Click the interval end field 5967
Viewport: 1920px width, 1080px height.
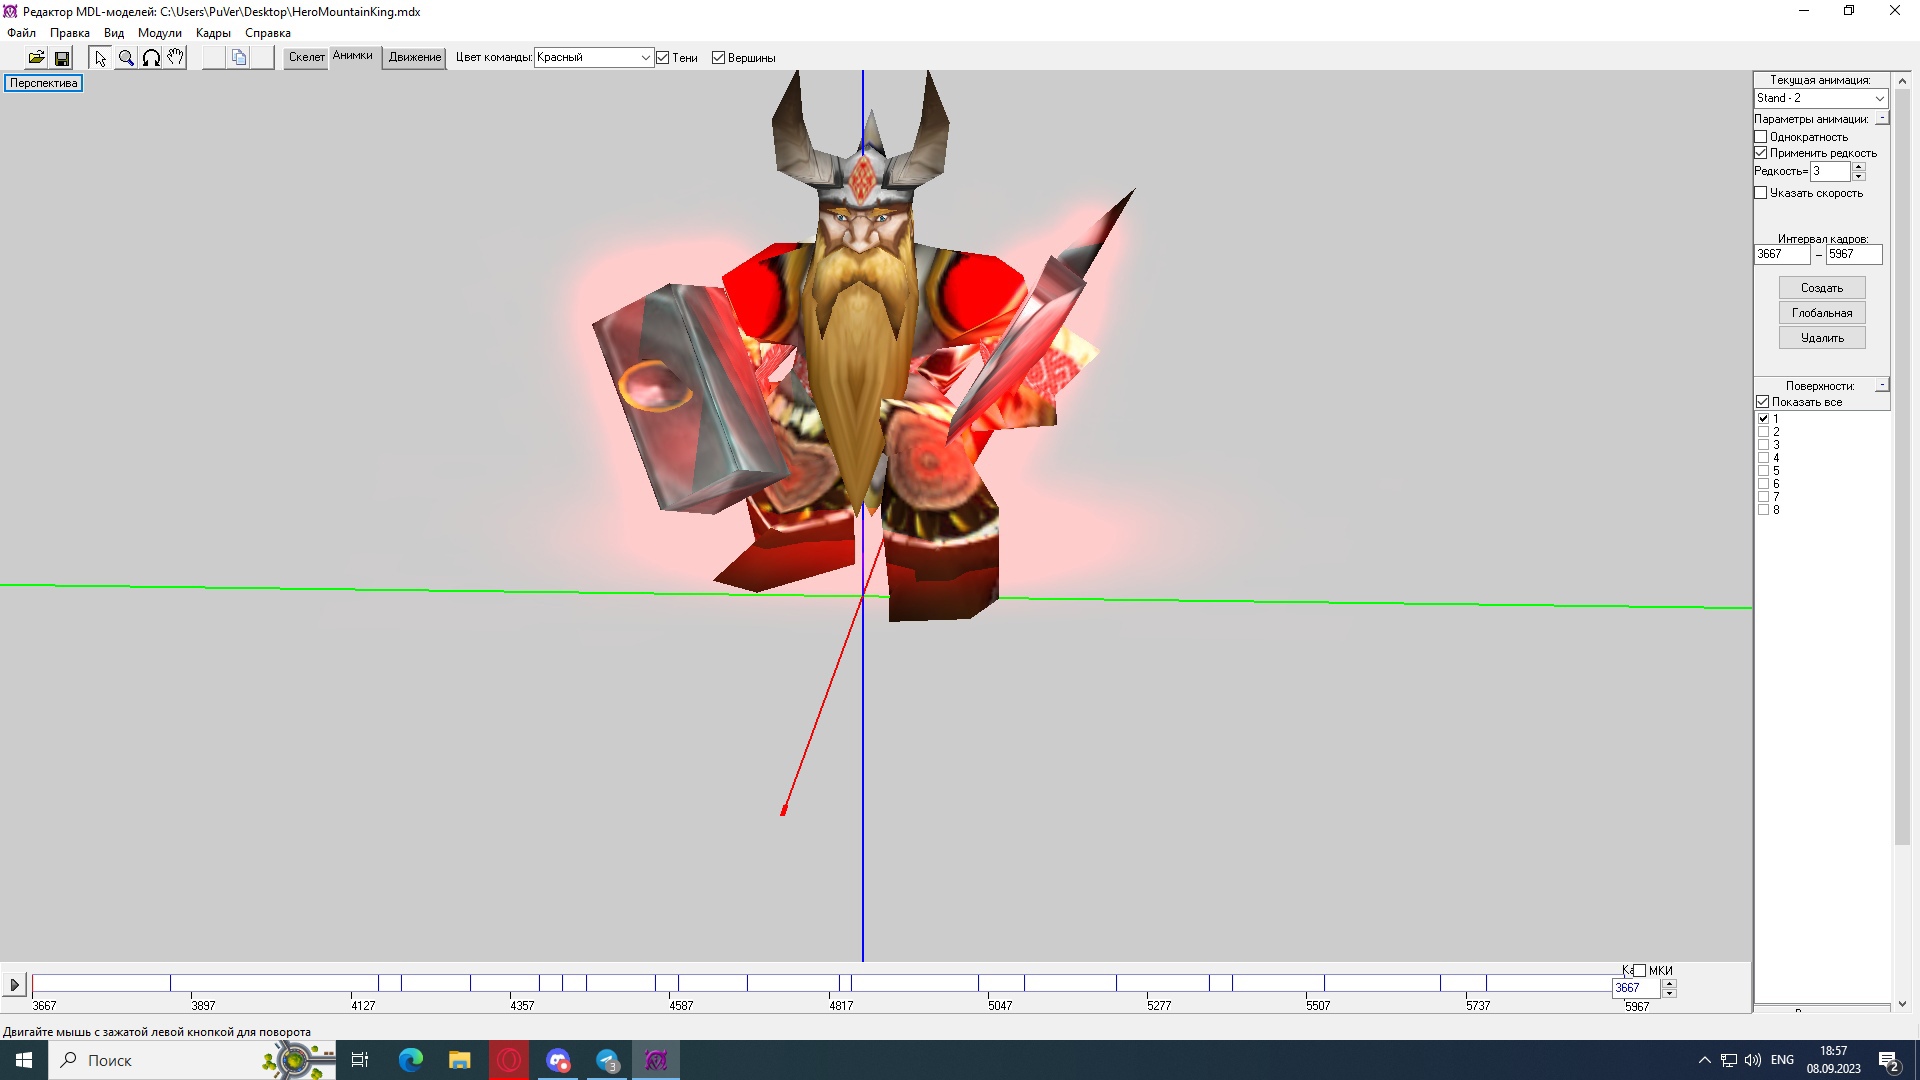pos(1854,254)
